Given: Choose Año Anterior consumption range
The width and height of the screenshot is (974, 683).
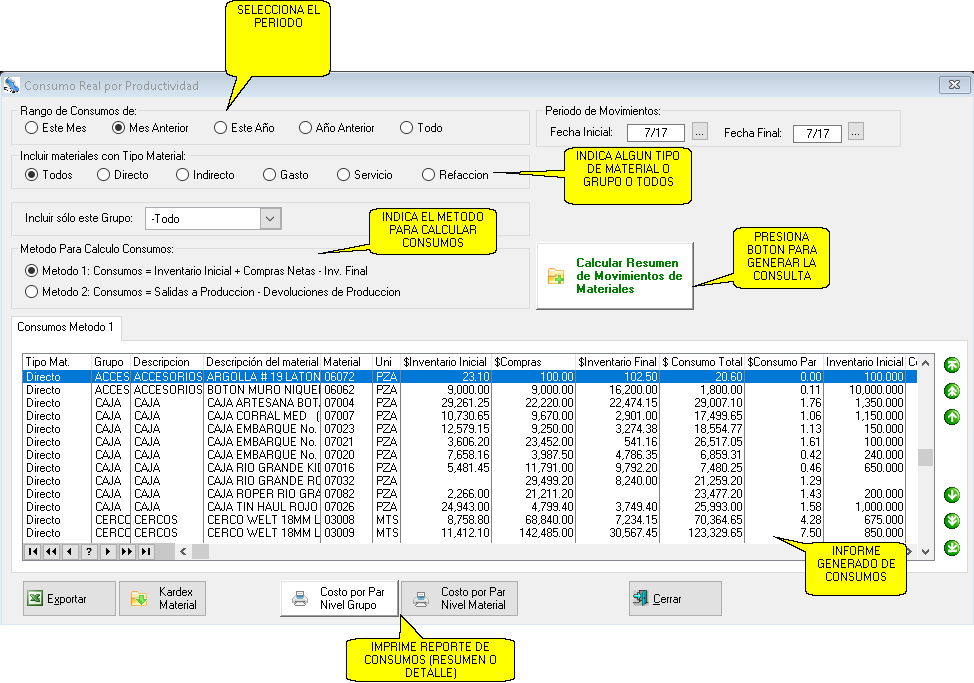Looking at the screenshot, I should [x=306, y=128].
